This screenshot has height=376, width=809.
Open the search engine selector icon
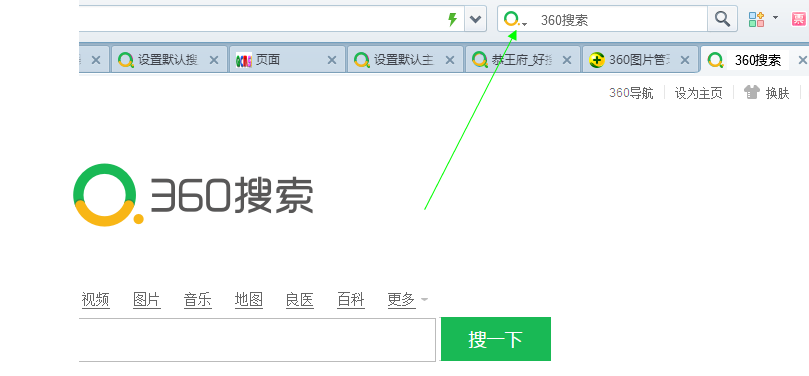pyautogui.click(x=515, y=20)
